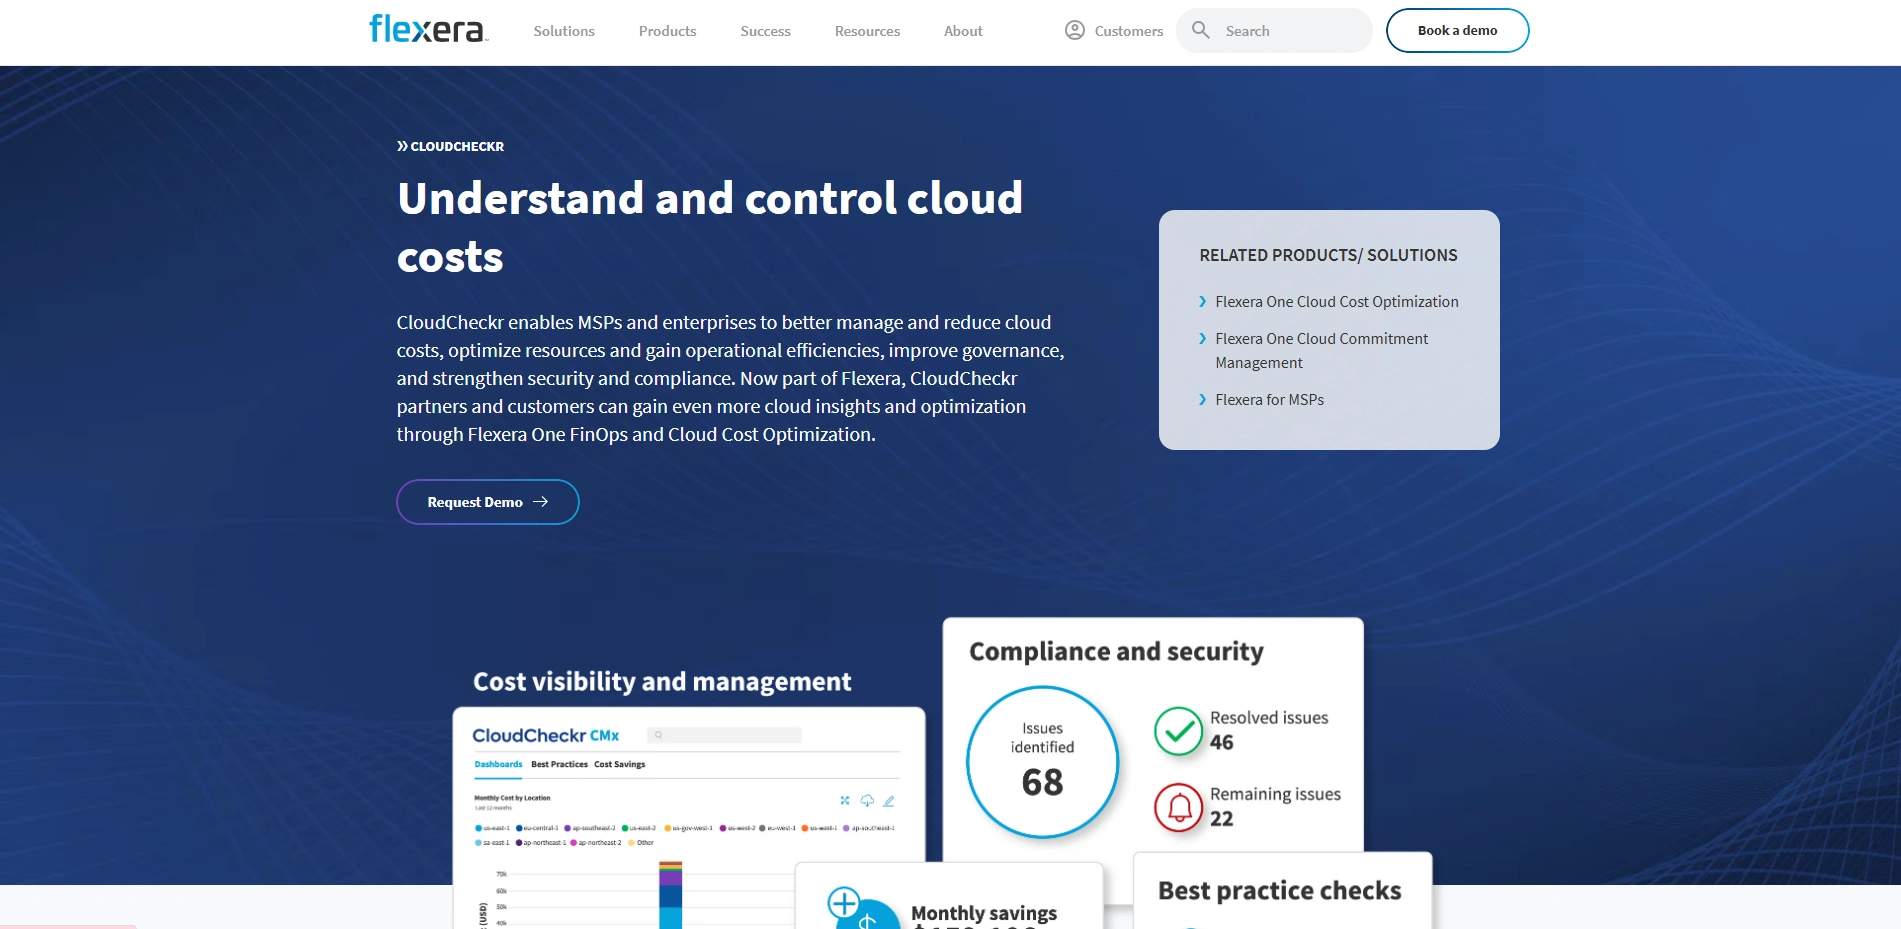Image resolution: width=1901 pixels, height=929 pixels.
Task: Open the Solutions navigation dropdown
Action: coord(562,31)
